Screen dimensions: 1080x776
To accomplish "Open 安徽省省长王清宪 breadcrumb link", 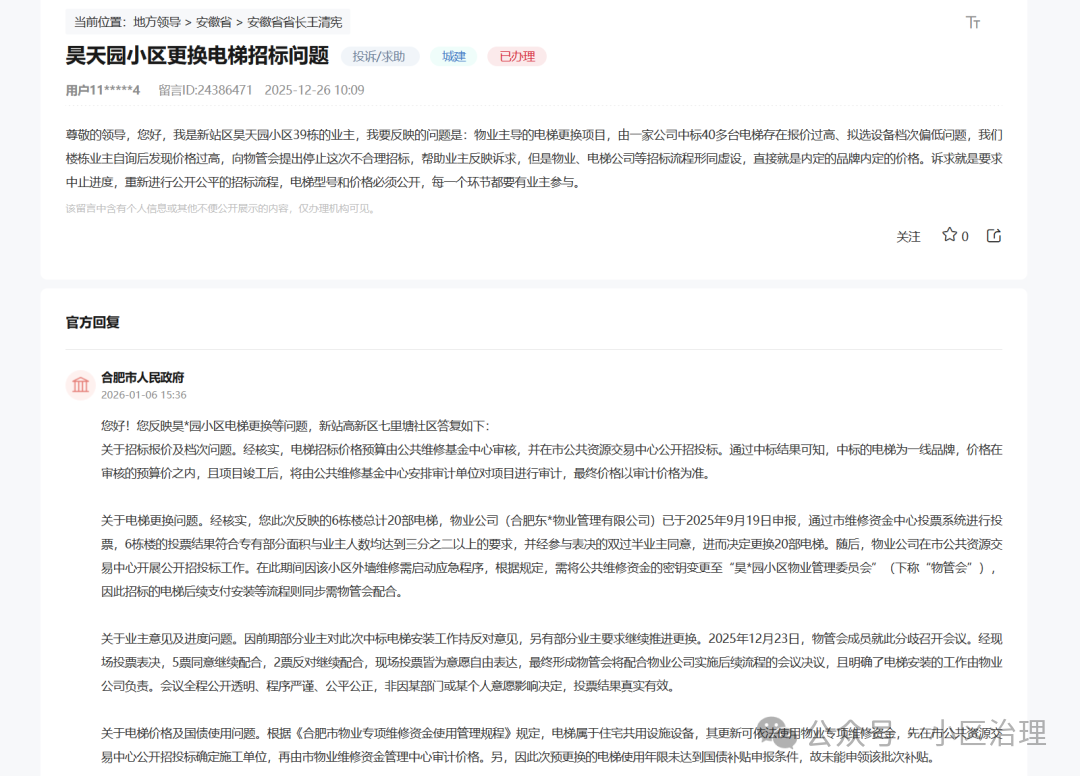I will pos(295,22).
